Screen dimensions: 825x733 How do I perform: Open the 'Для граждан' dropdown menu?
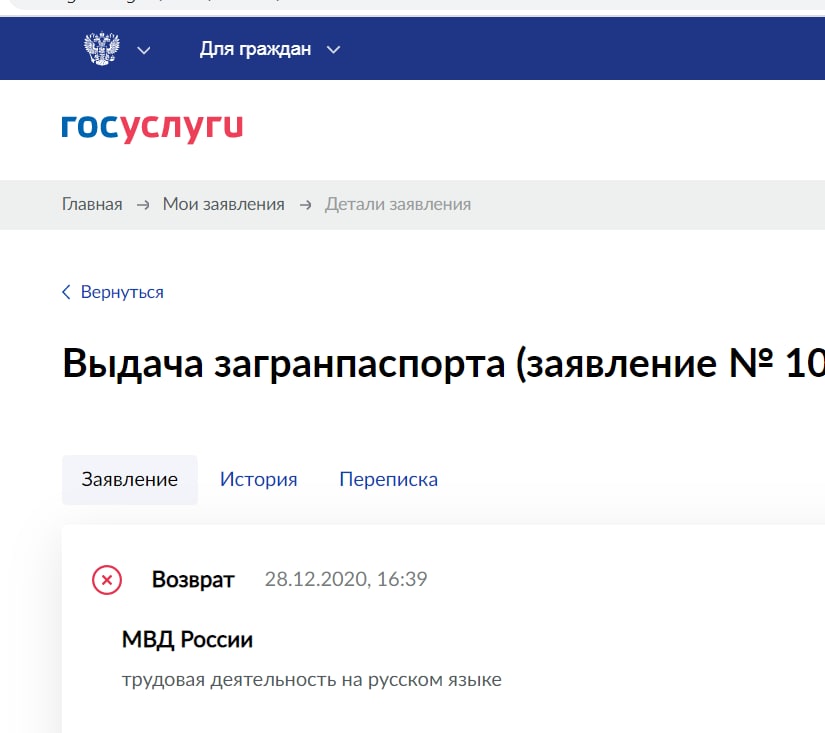coord(270,49)
